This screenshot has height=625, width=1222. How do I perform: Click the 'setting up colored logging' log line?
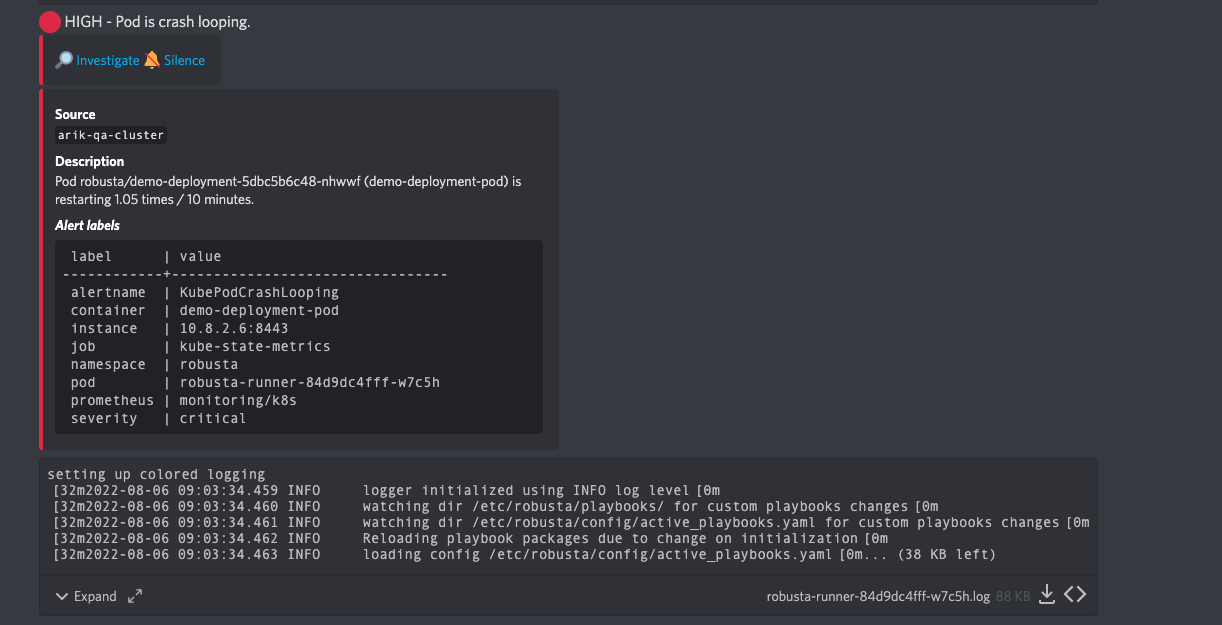point(156,475)
